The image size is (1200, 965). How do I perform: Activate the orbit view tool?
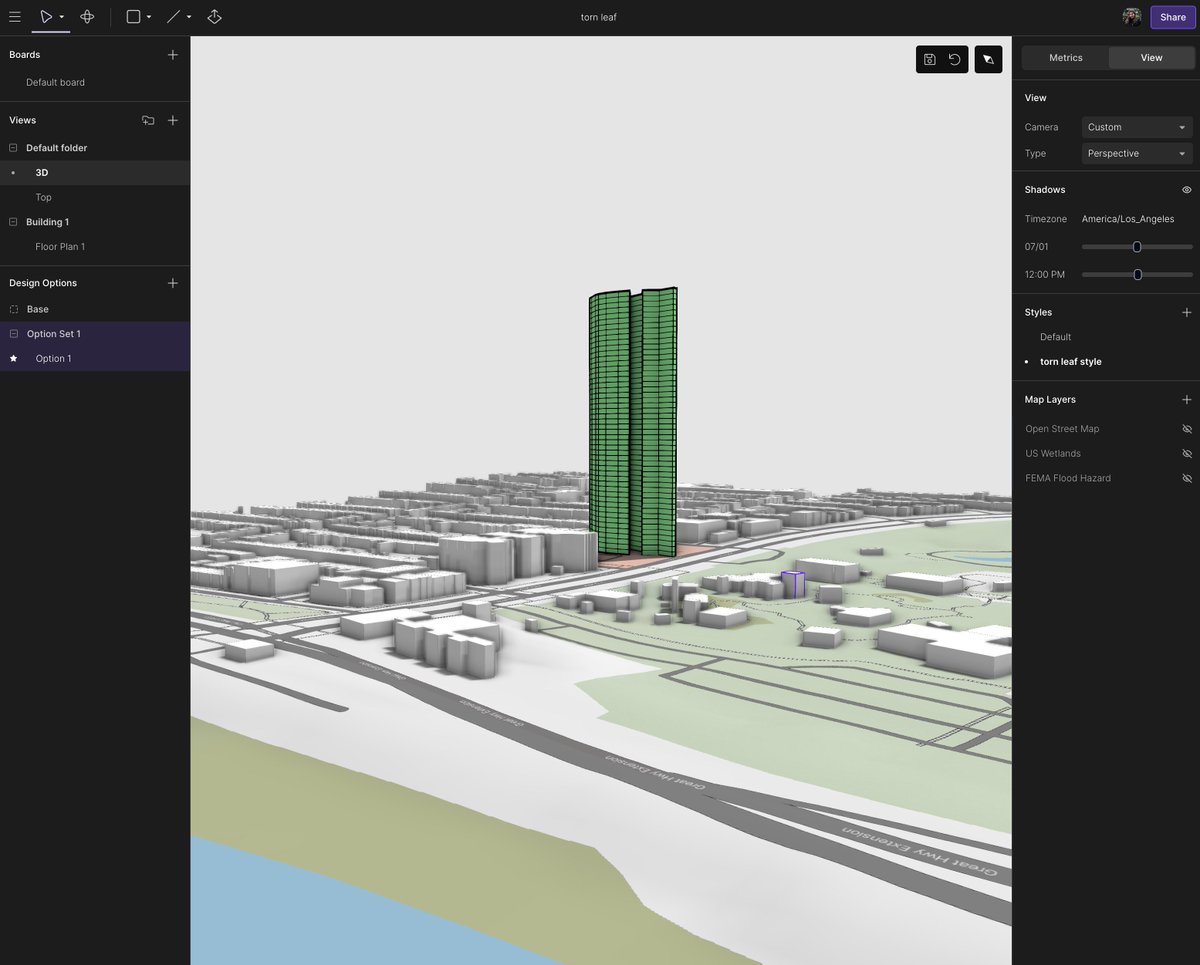[x=87, y=17]
